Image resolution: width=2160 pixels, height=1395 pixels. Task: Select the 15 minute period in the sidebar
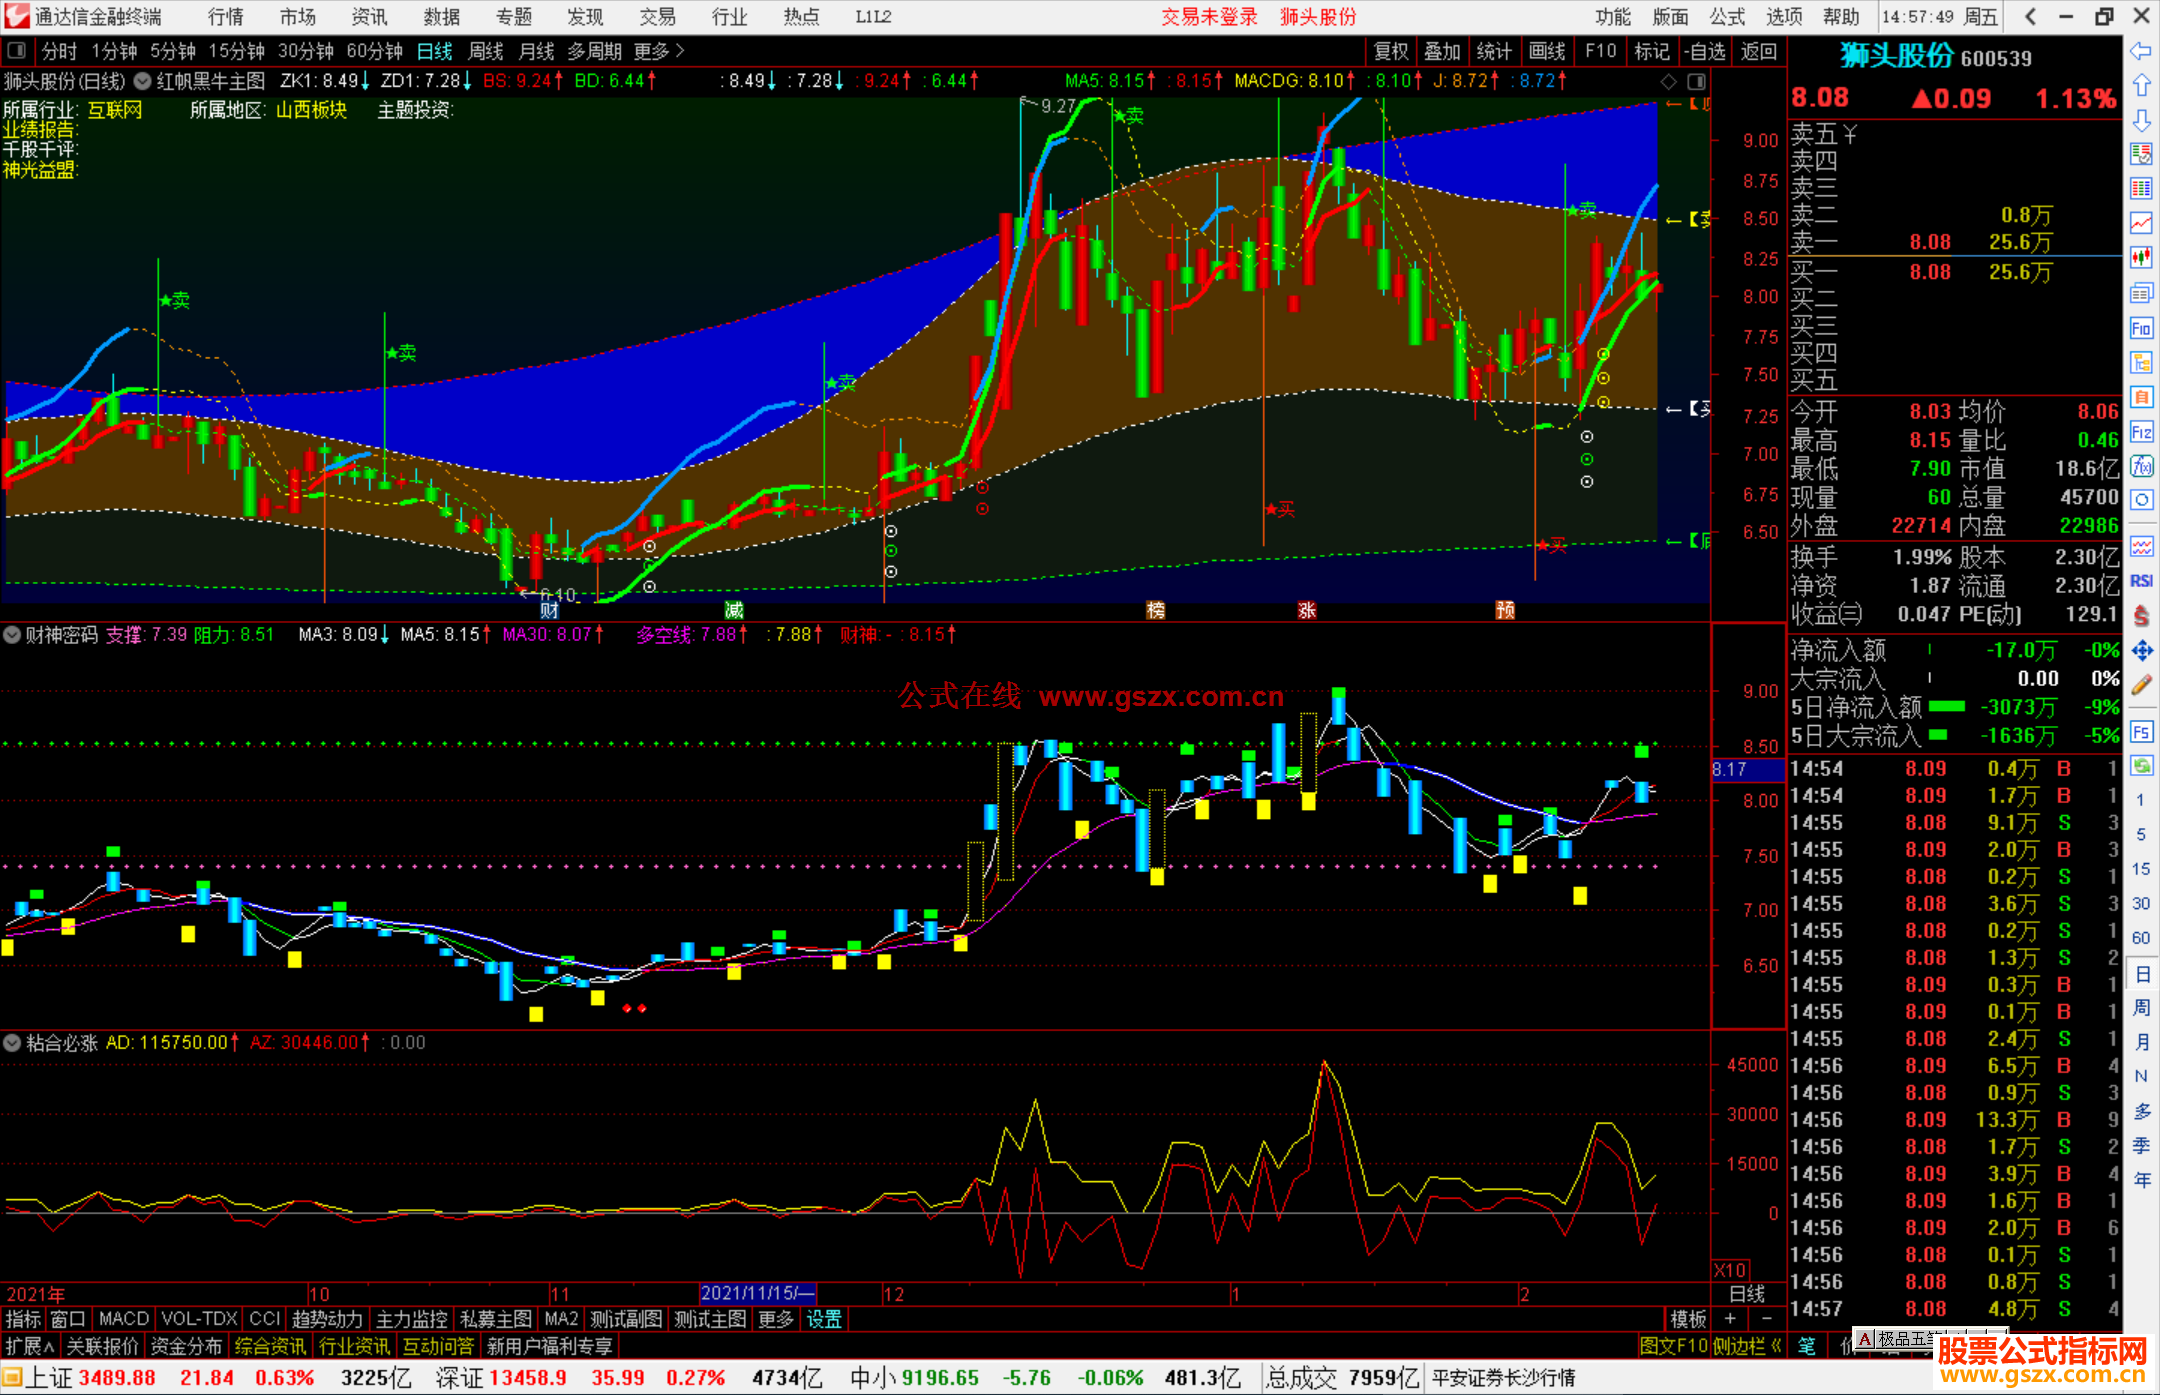click(2141, 869)
